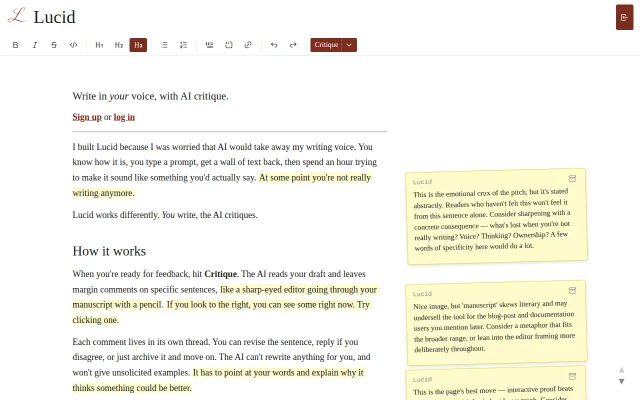Image resolution: width=640 pixels, height=400 pixels.
Task: Apply Heading 1 style
Action: (x=99, y=45)
